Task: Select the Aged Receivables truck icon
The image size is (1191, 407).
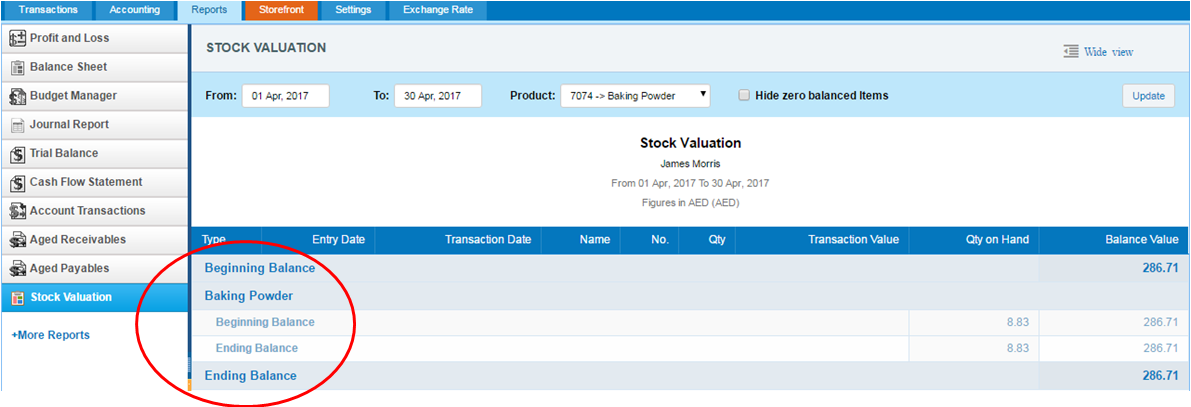Action: pos(17,240)
